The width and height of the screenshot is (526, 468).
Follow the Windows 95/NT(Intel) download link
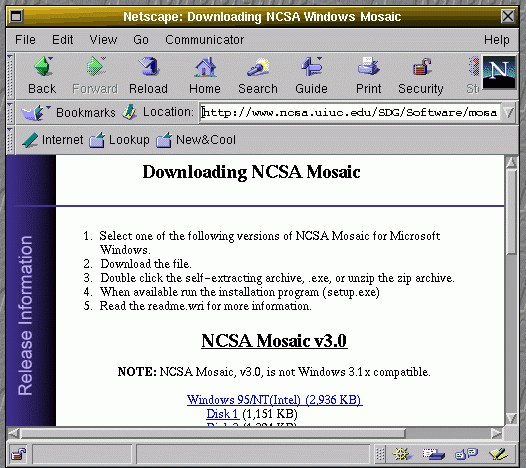pyautogui.click(x=274, y=400)
